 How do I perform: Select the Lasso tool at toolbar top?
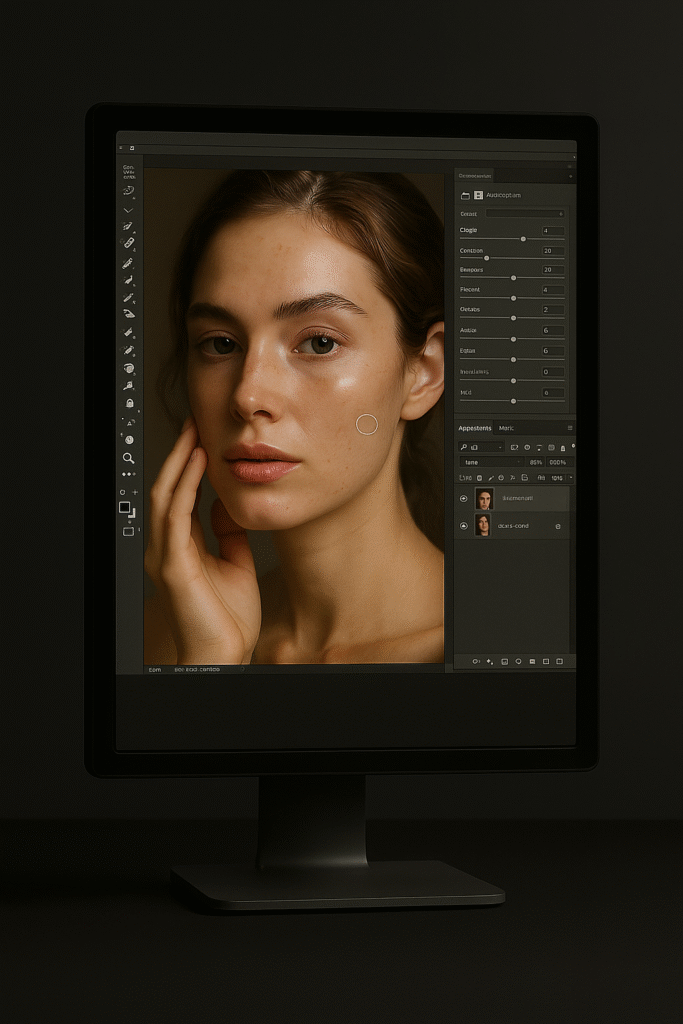click(128, 190)
